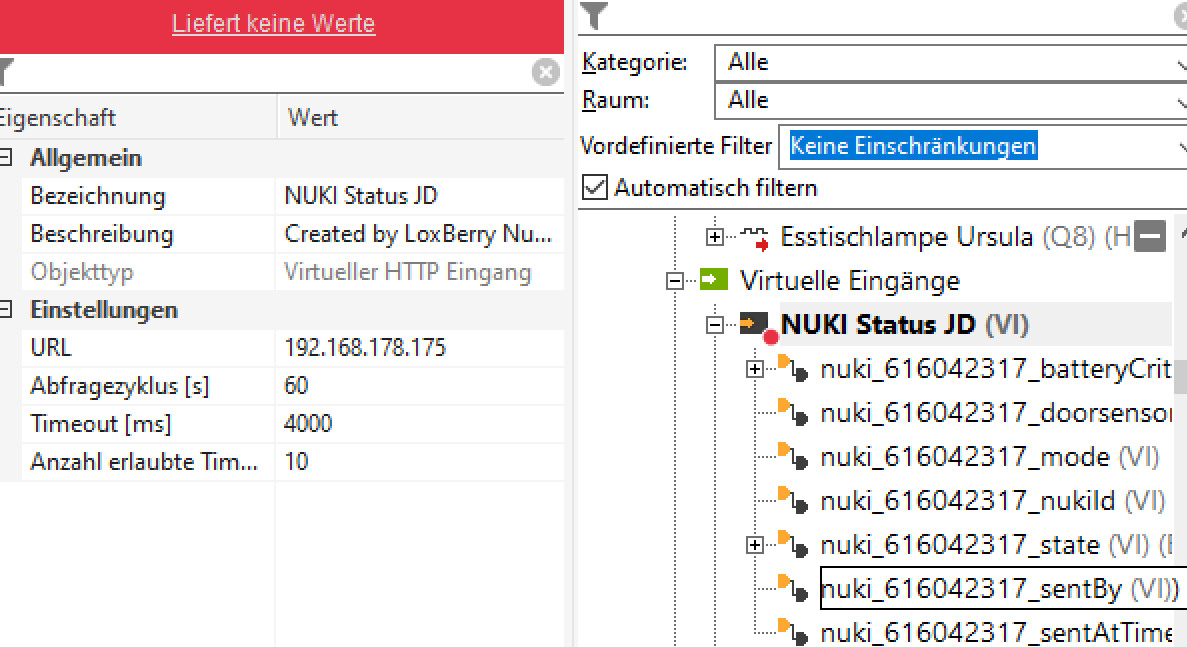Edit the Bezeichnung value 'NUKI Status JD'

420,196
